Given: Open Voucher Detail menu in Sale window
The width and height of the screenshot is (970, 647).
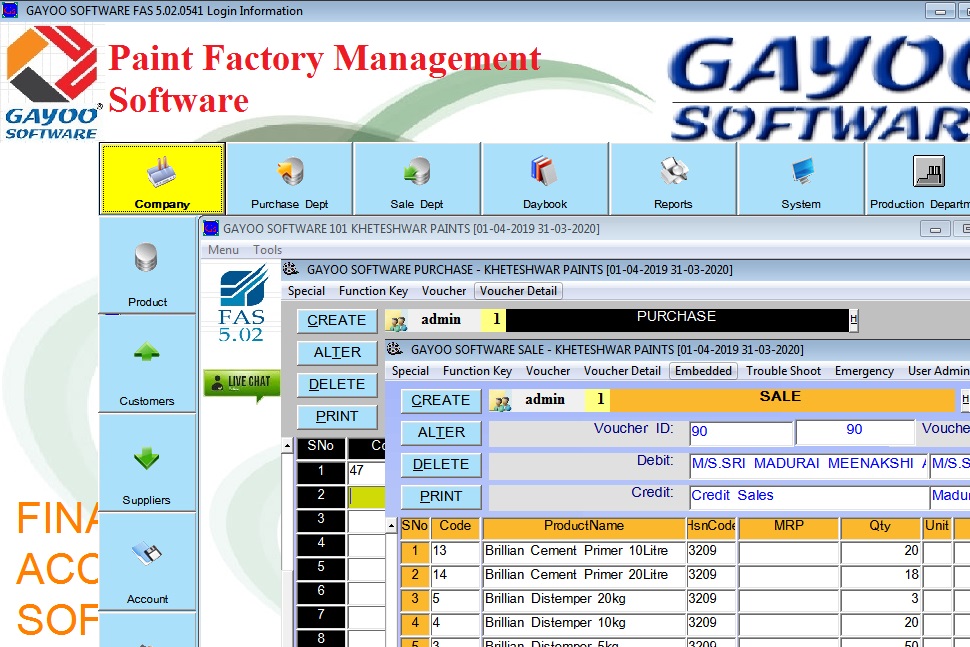Looking at the screenshot, I should (x=622, y=371).
